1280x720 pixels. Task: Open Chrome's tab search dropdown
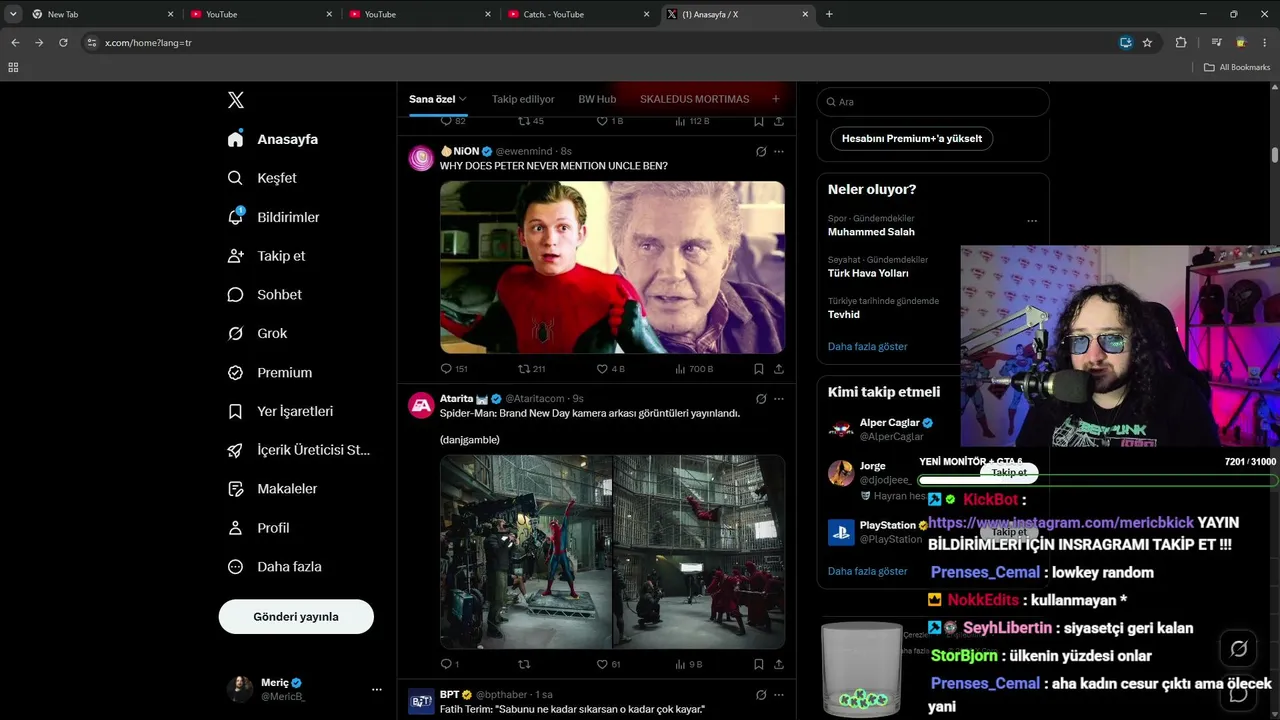click(13, 14)
